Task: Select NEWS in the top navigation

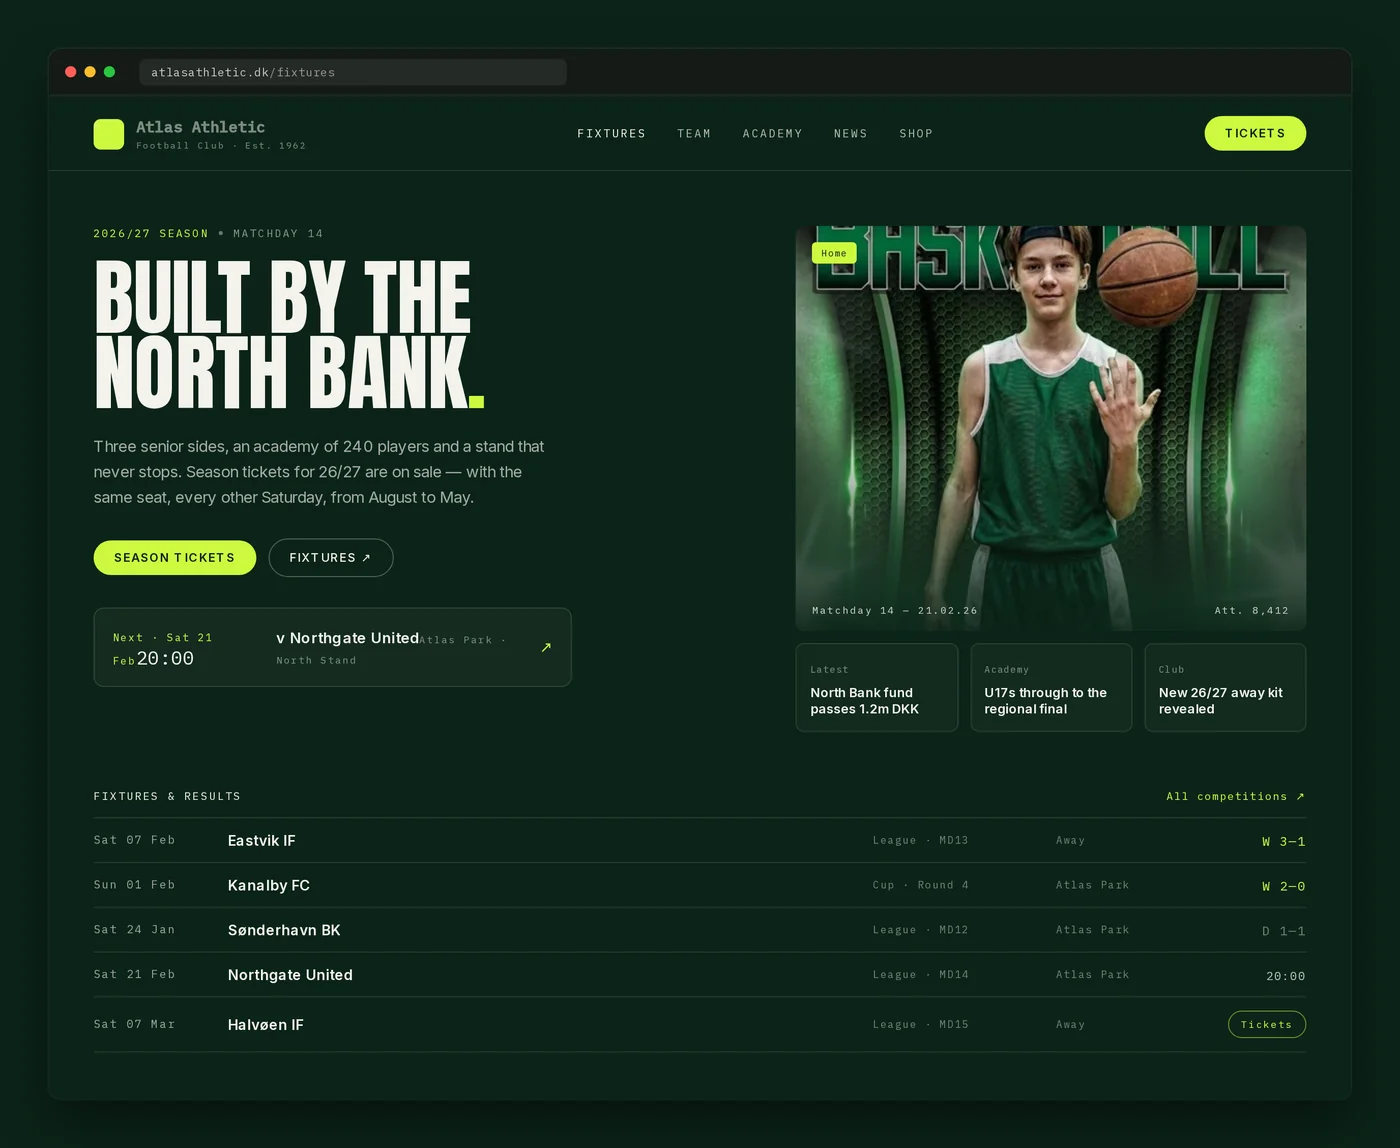Action: (851, 134)
